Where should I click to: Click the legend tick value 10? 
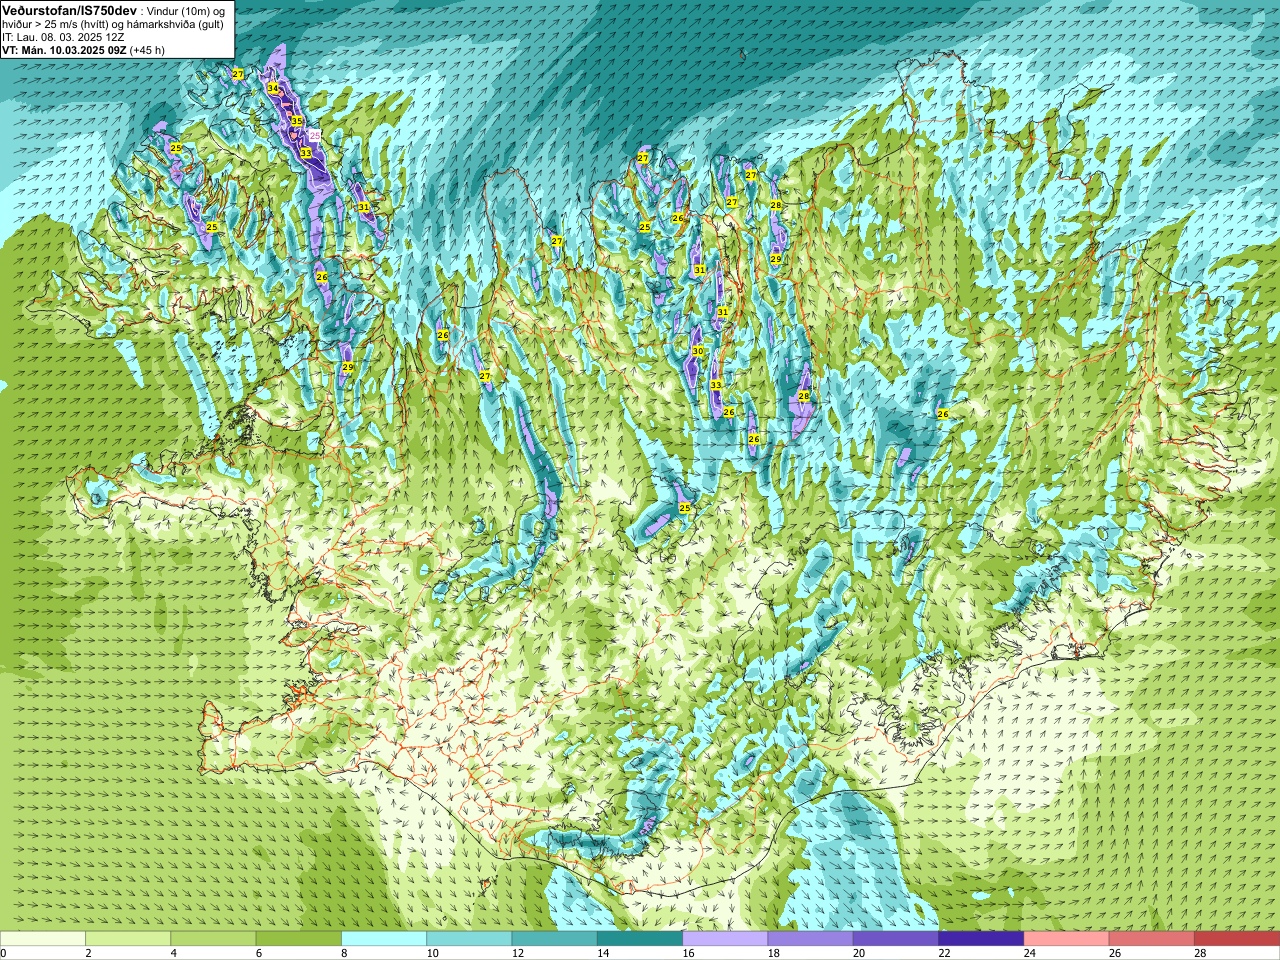433,953
